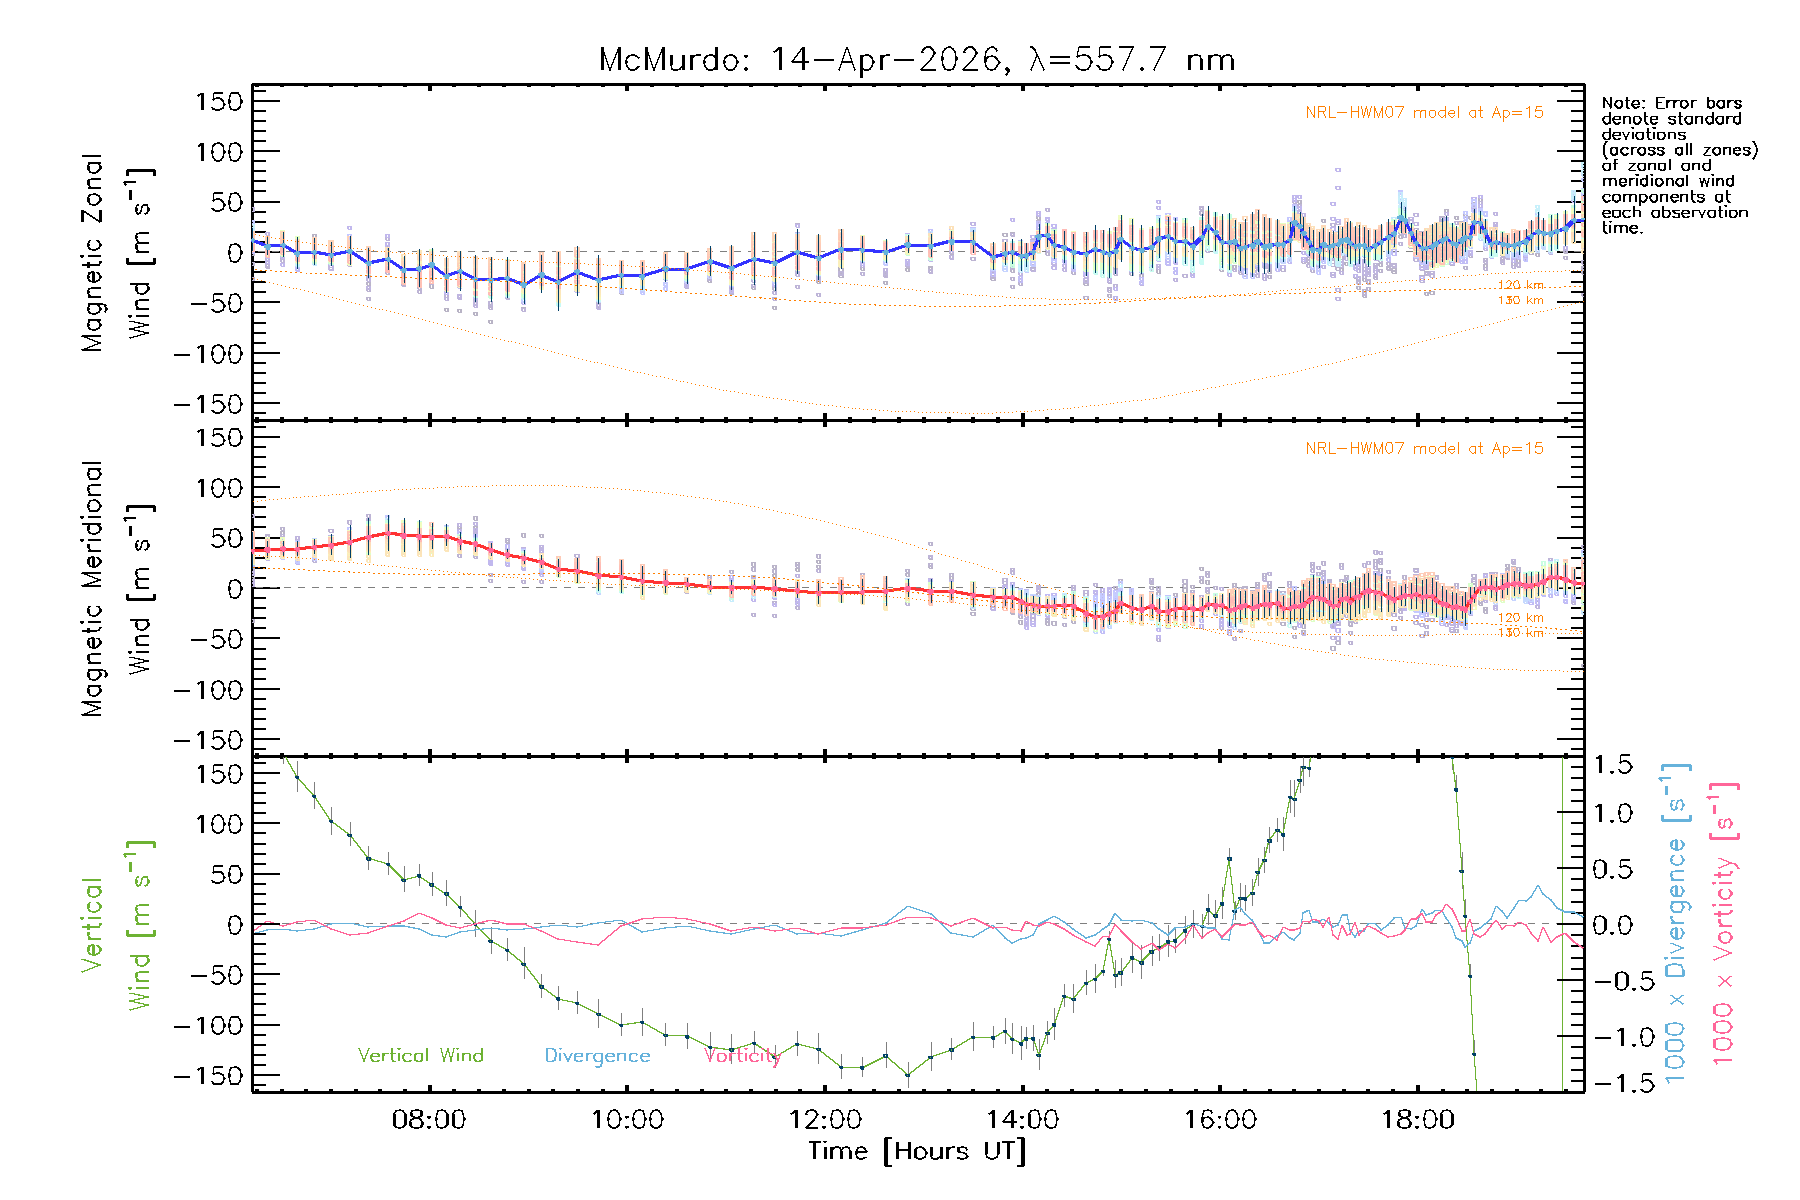1800x1200 pixels.
Task: Click the Time [Hours UT] axis label
Action: tap(917, 1151)
